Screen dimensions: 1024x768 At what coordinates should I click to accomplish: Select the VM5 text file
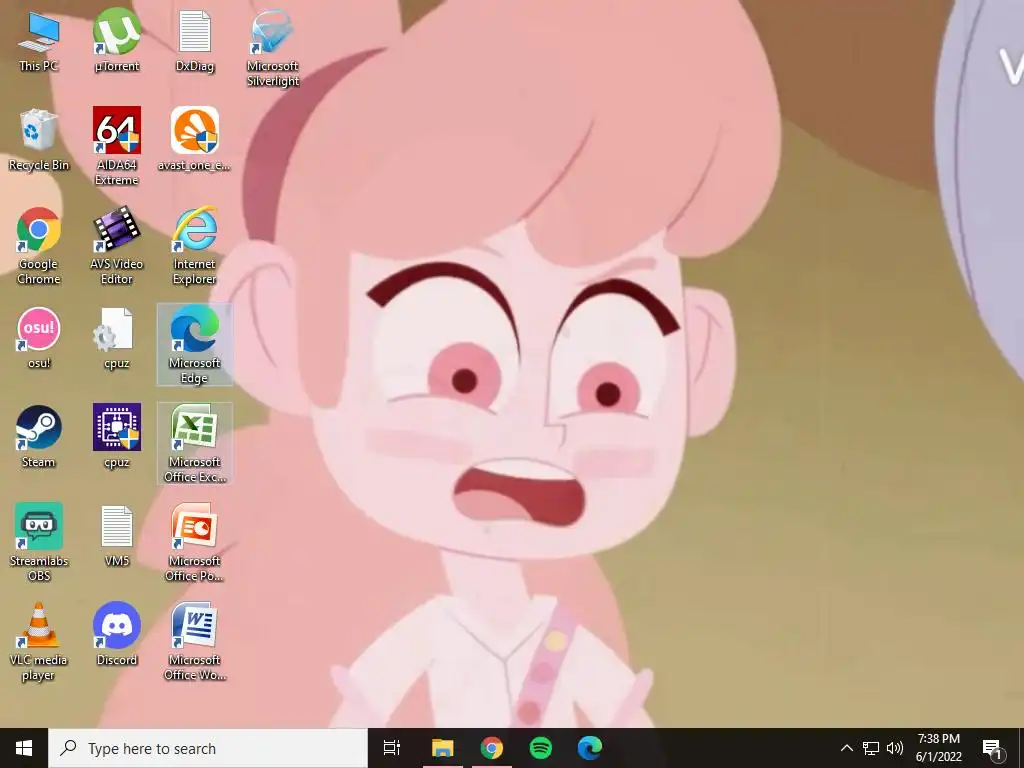[117, 537]
